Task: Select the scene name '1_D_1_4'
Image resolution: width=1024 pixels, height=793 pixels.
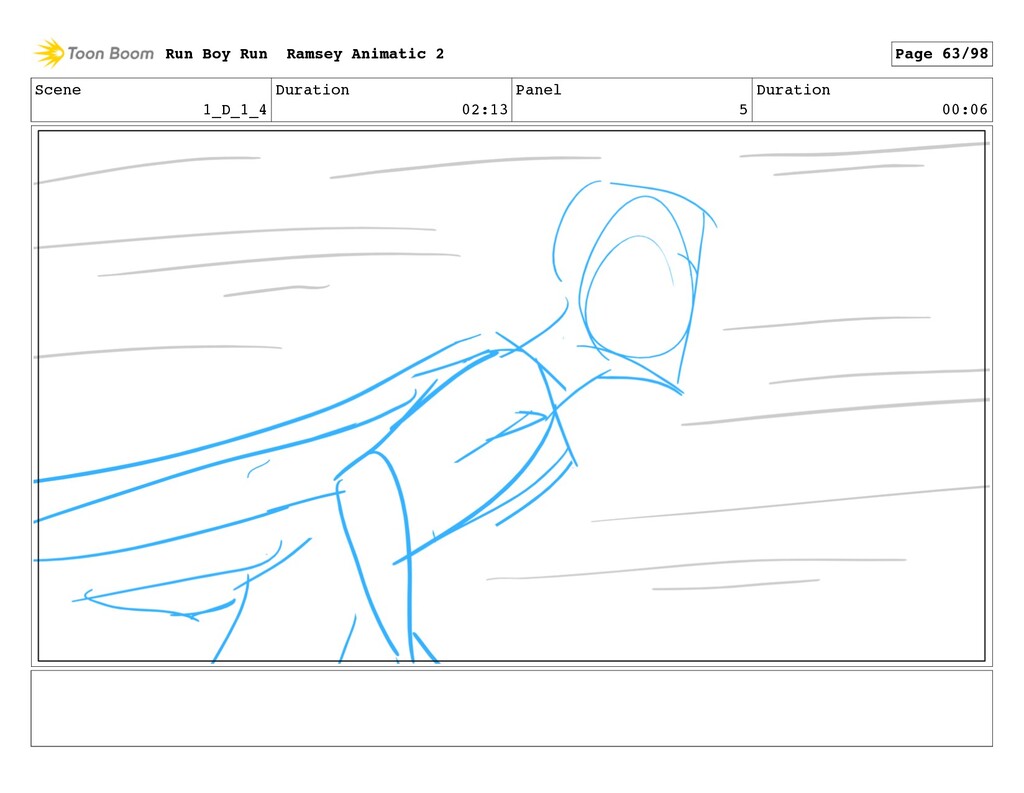Action: click(x=234, y=110)
